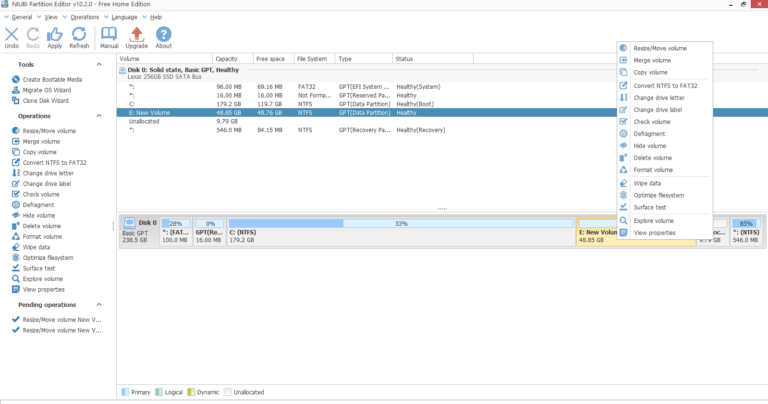768x404 pixels.
Task: Choose Wipe data in context menu
Action: tap(664, 183)
